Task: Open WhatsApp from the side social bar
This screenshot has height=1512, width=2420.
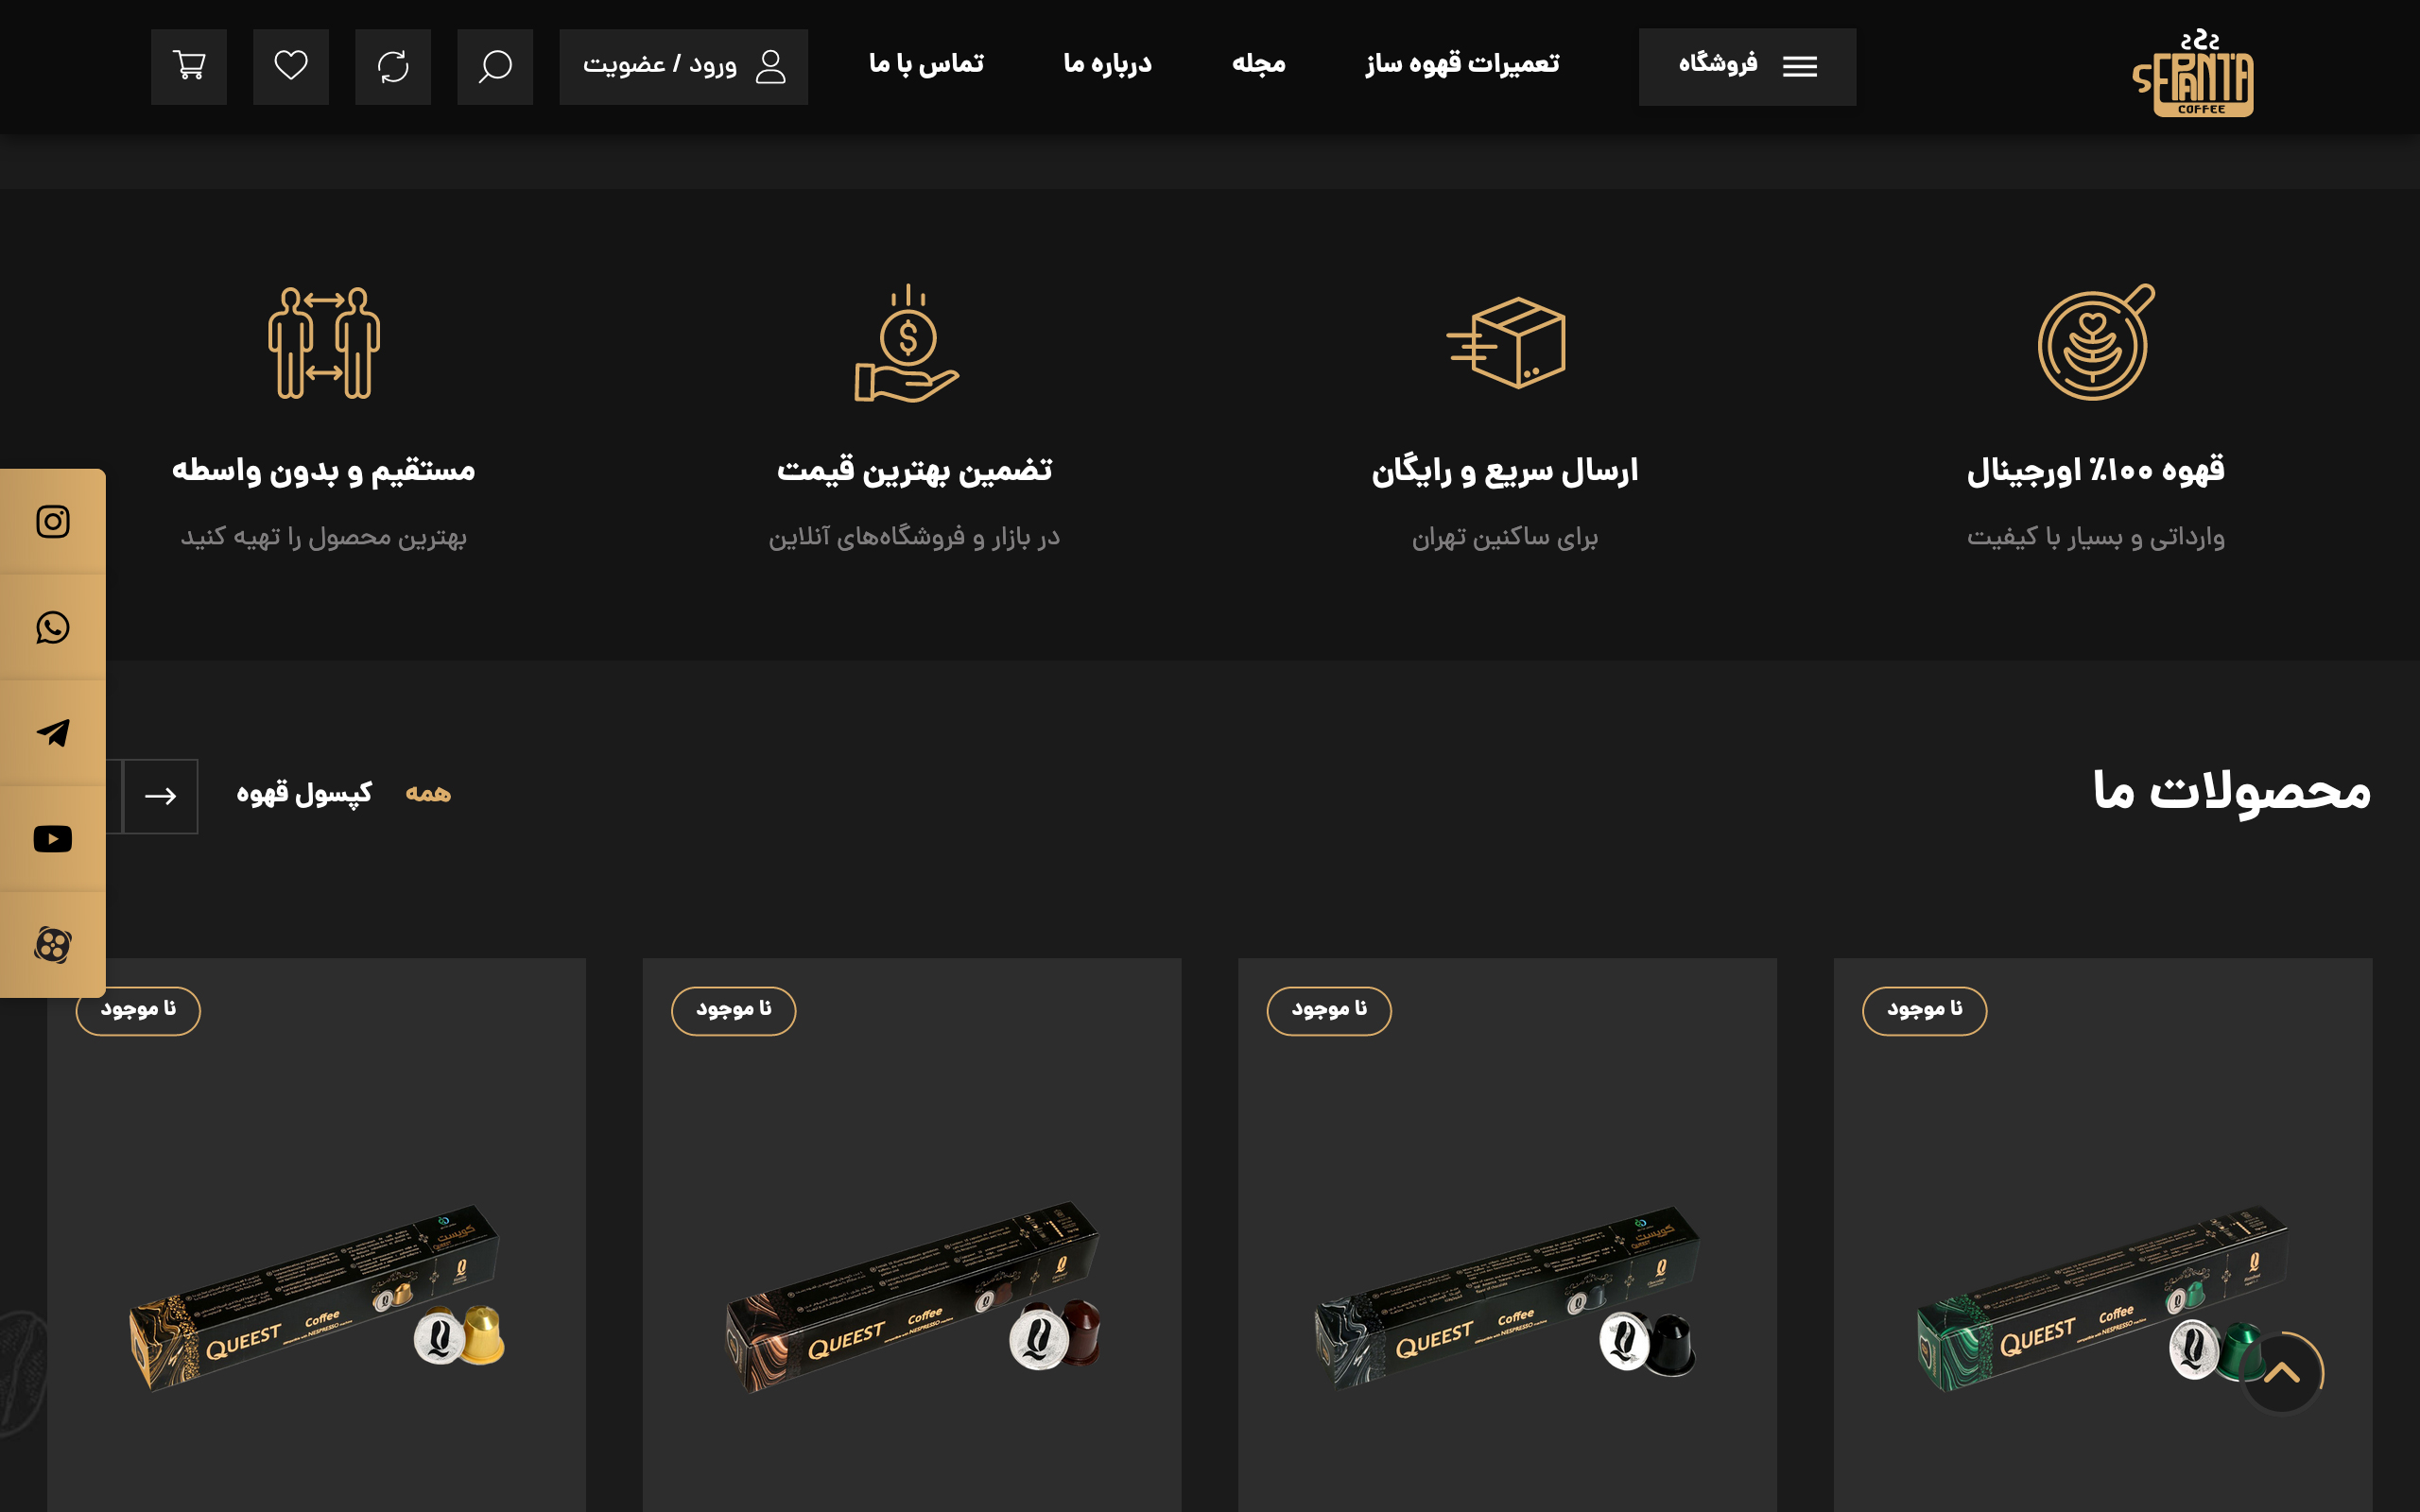Action: [52, 628]
